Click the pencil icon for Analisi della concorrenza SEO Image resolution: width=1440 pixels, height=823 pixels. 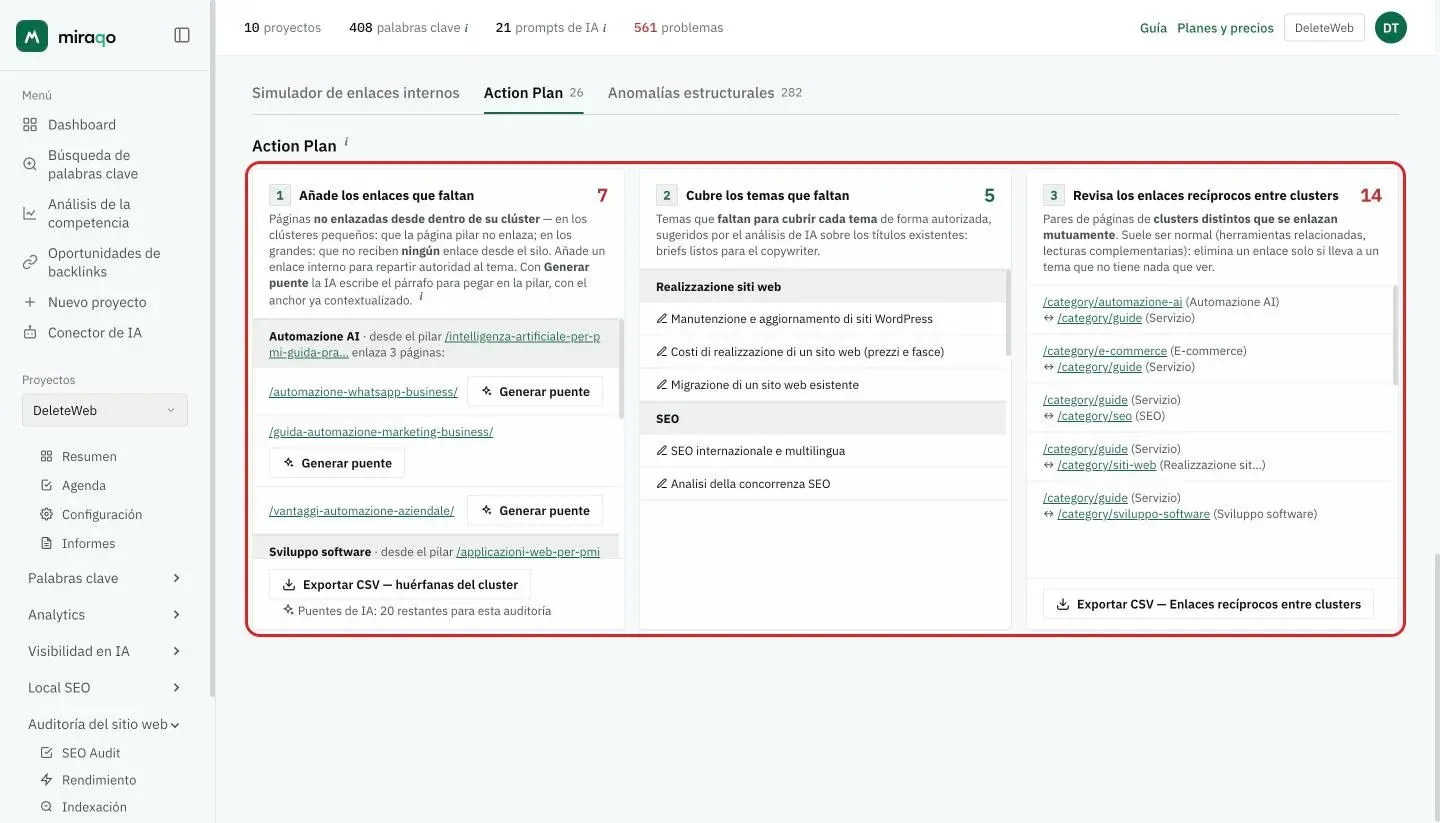(x=661, y=484)
